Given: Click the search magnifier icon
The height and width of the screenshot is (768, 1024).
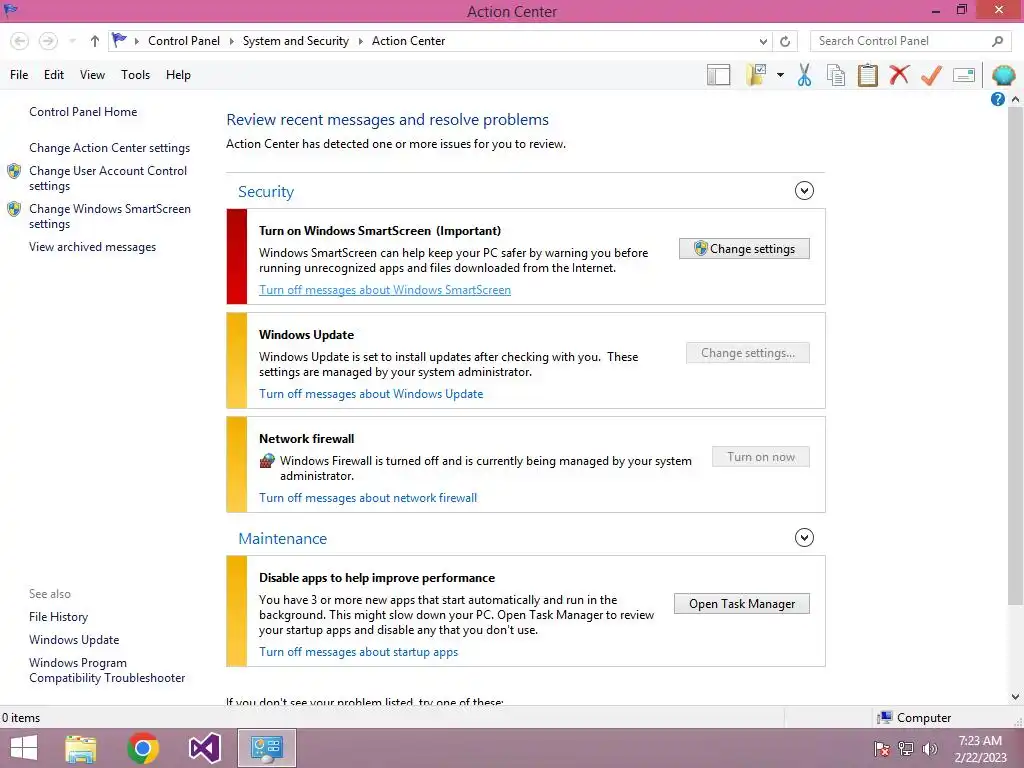Looking at the screenshot, I should pyautogui.click(x=997, y=41).
